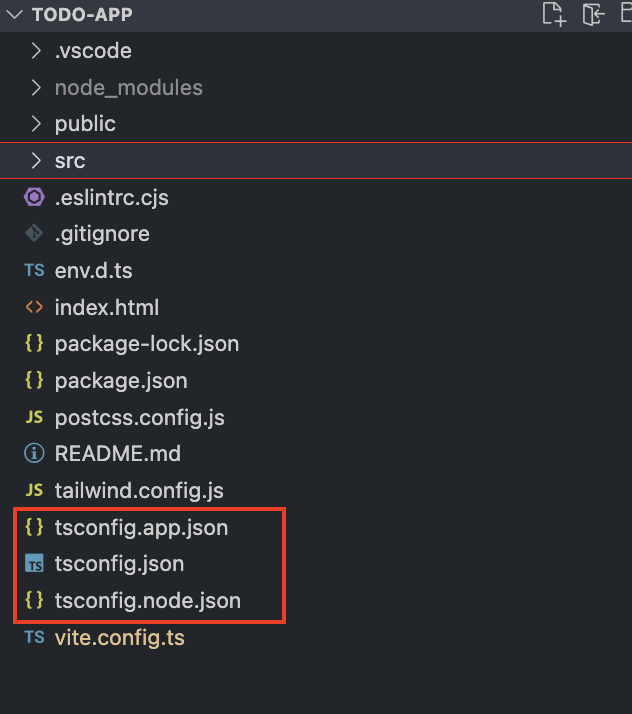Click the info icon beside README.md

pos(34,454)
